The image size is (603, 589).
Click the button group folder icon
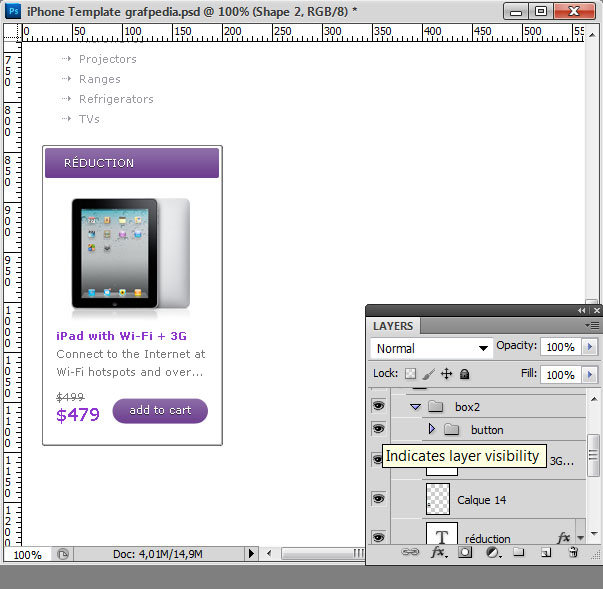click(451, 429)
